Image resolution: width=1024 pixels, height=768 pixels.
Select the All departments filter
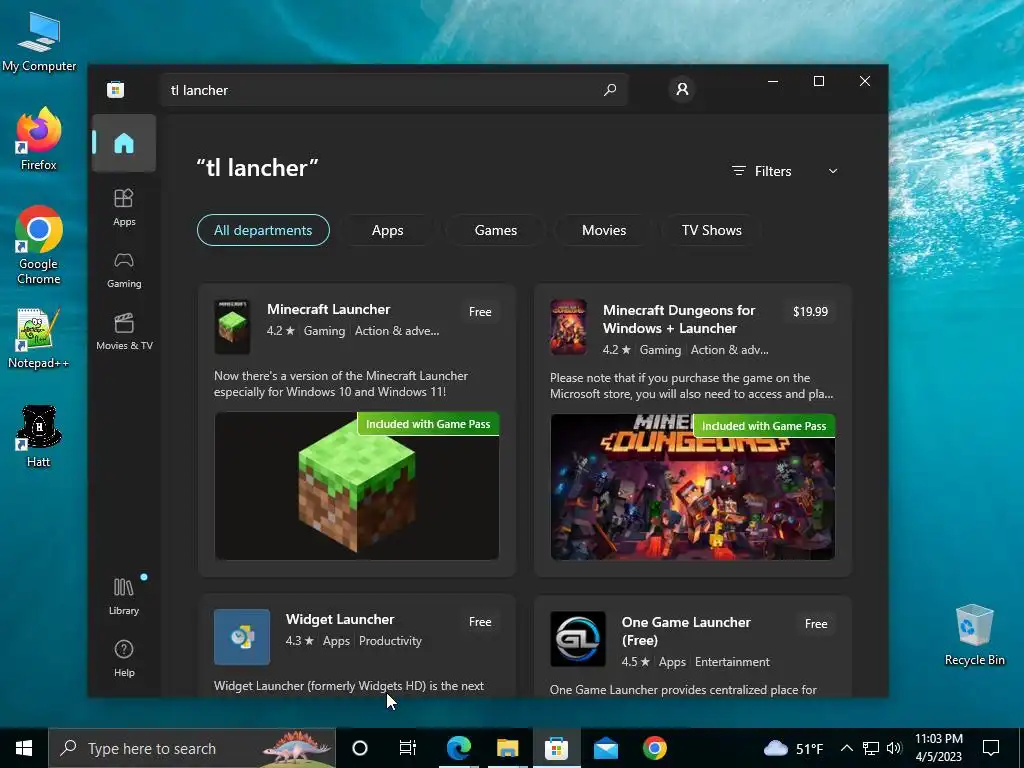pos(263,230)
